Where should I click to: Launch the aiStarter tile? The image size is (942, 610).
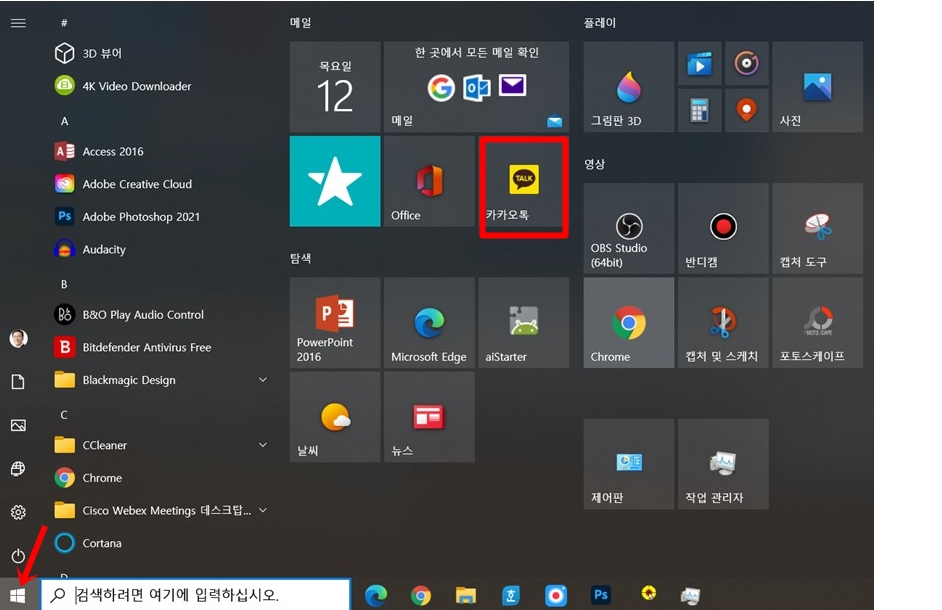point(524,323)
